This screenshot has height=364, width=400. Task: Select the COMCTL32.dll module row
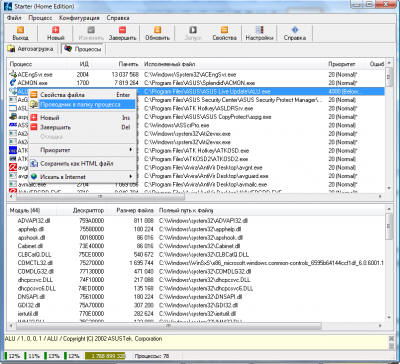point(197,263)
